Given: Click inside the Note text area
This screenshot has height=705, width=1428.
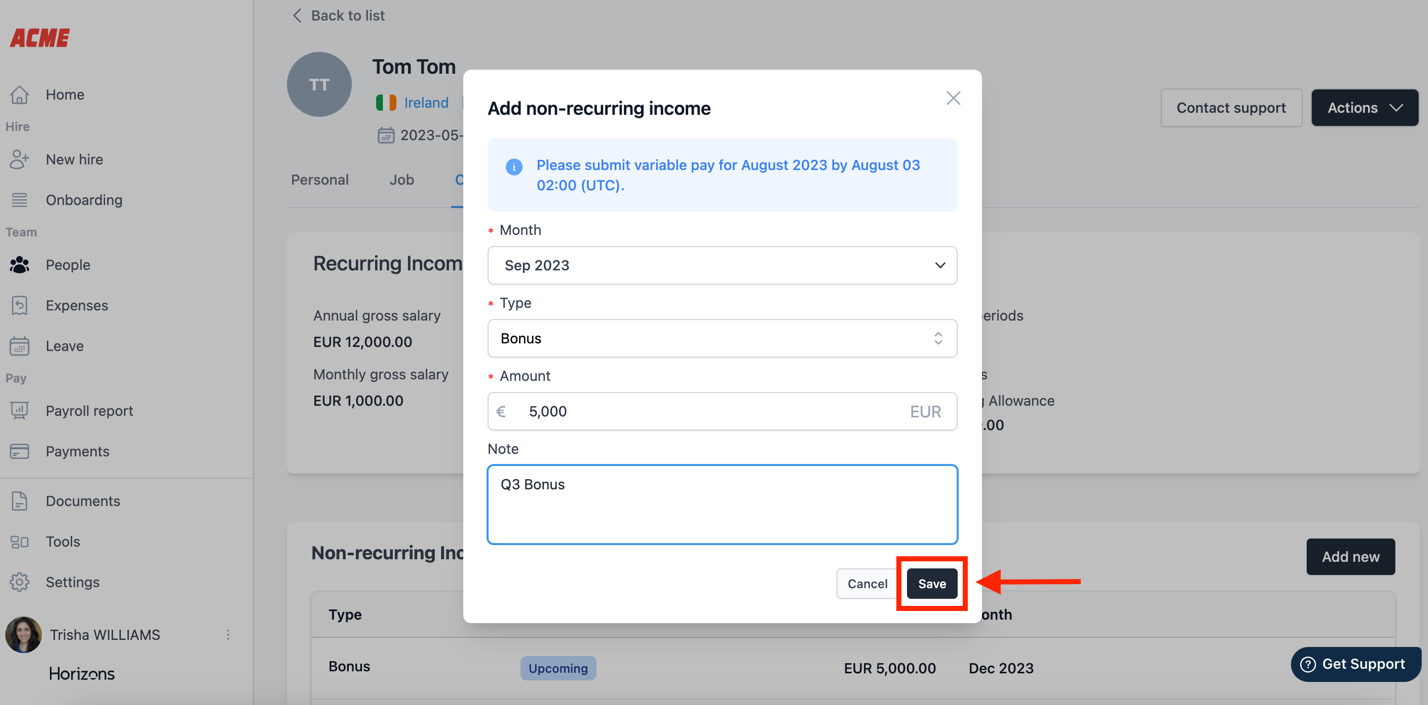Looking at the screenshot, I should coord(721,505).
